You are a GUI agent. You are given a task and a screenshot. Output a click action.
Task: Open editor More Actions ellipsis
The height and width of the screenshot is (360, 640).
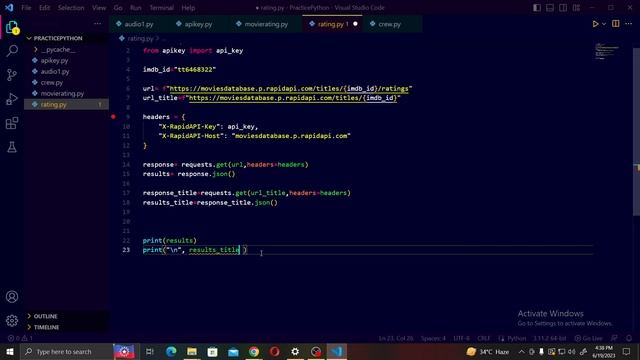tap(629, 24)
